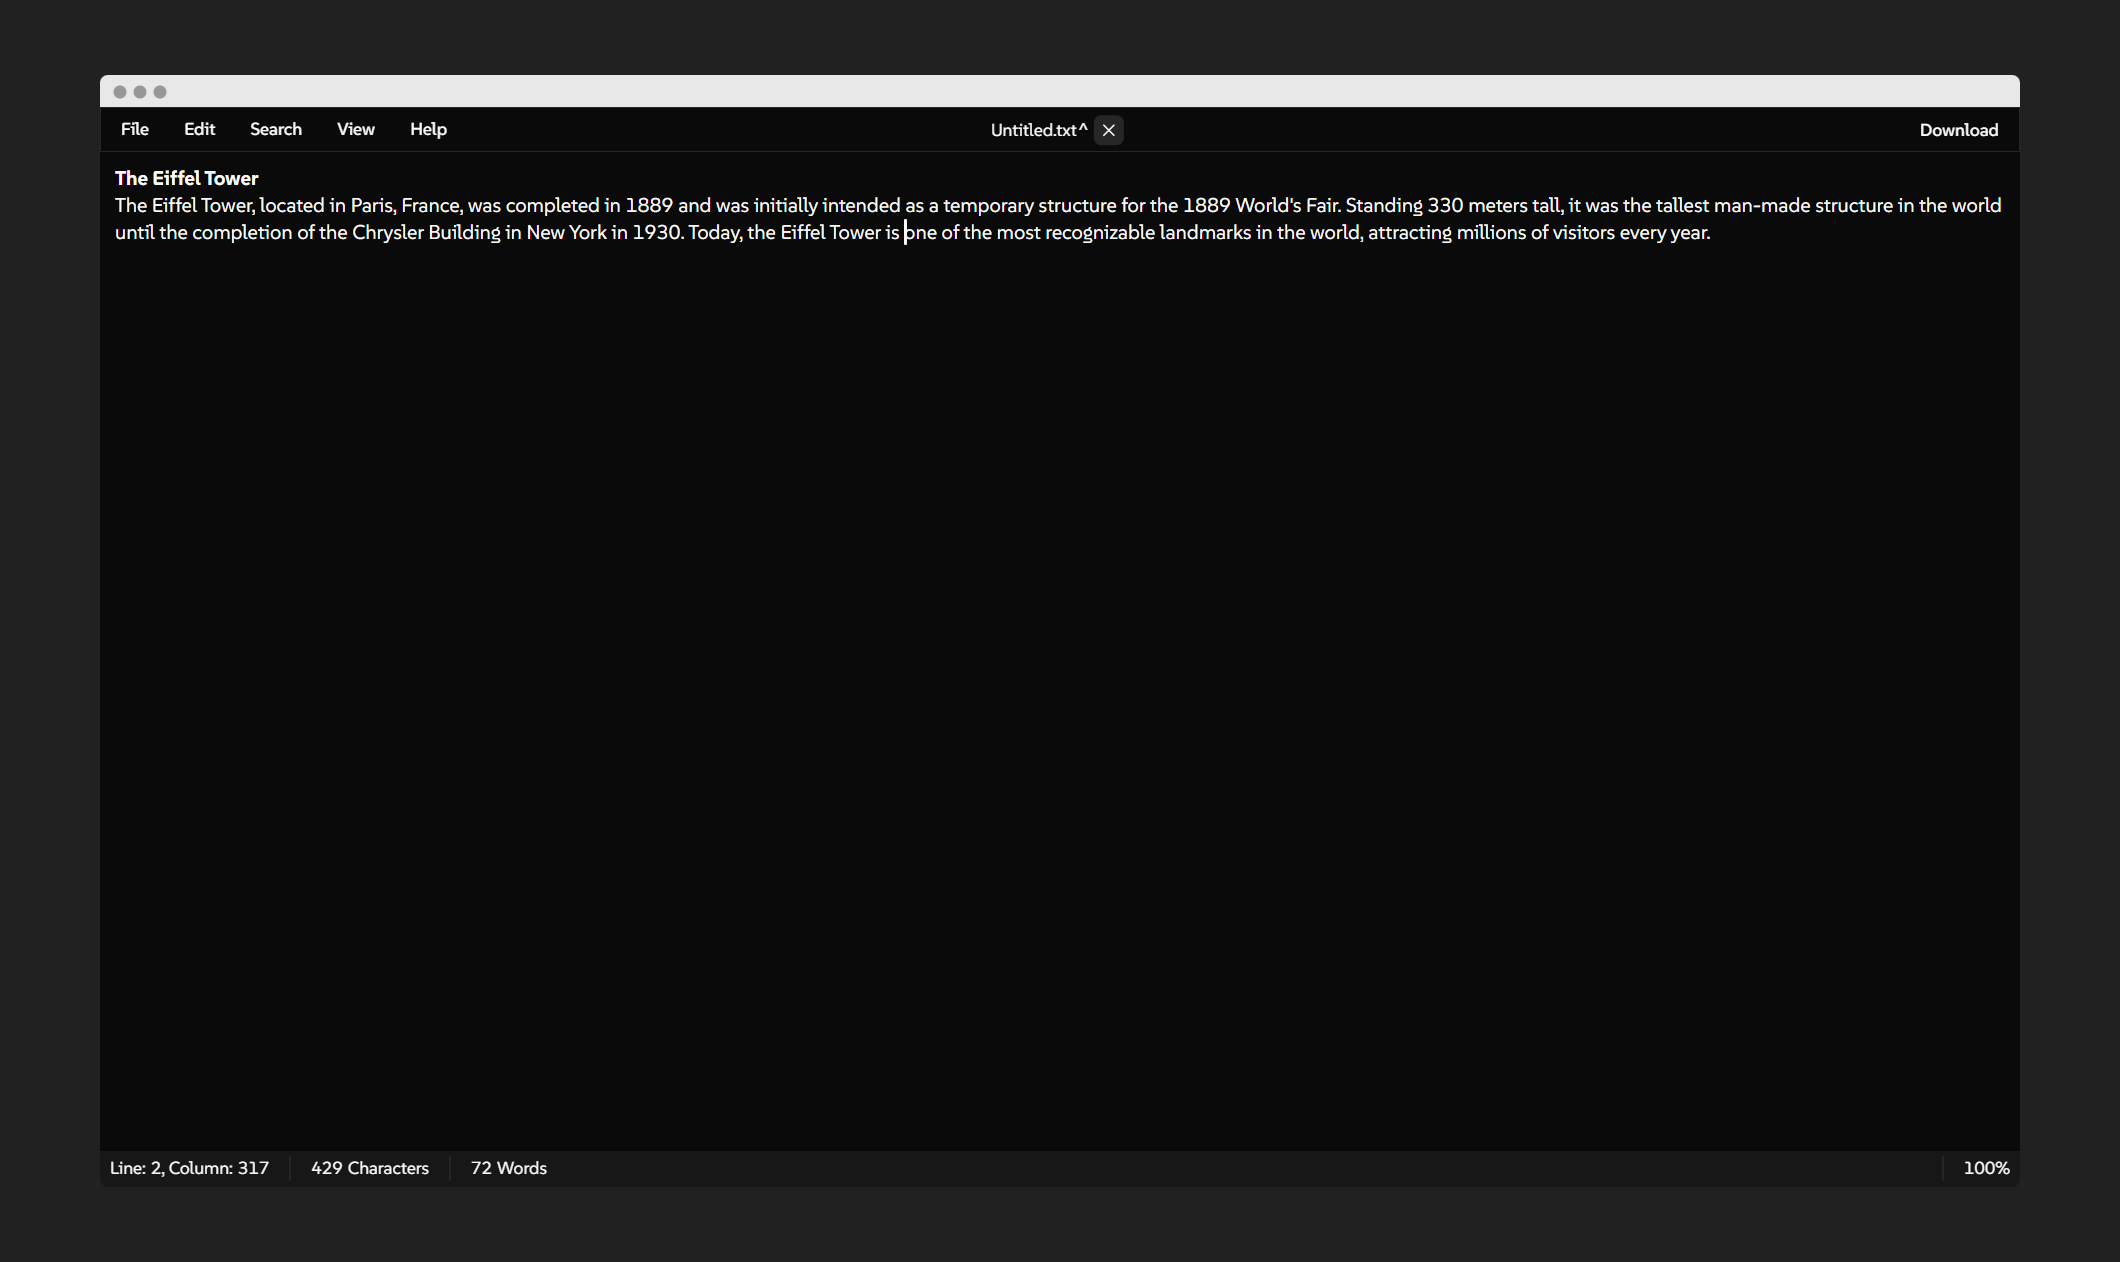Open the File menu

coord(134,129)
